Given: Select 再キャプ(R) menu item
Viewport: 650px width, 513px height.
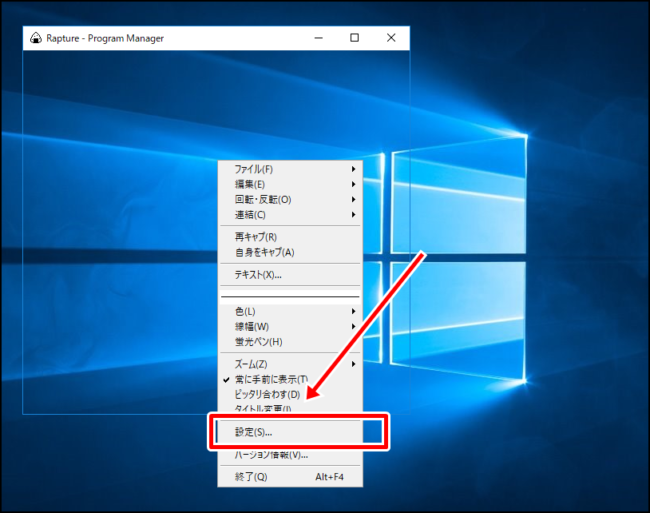Looking at the screenshot, I should coord(290,237).
